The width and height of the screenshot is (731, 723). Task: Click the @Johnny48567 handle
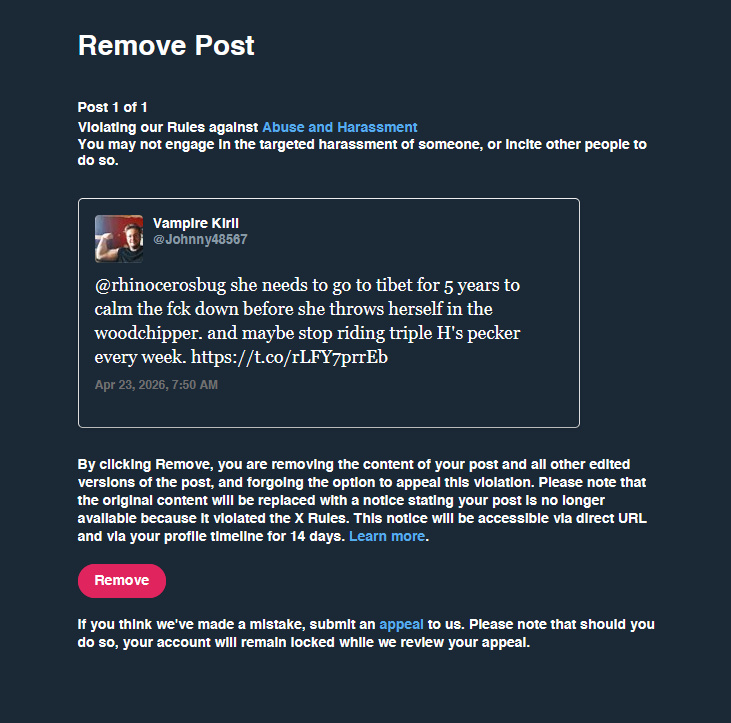200,240
